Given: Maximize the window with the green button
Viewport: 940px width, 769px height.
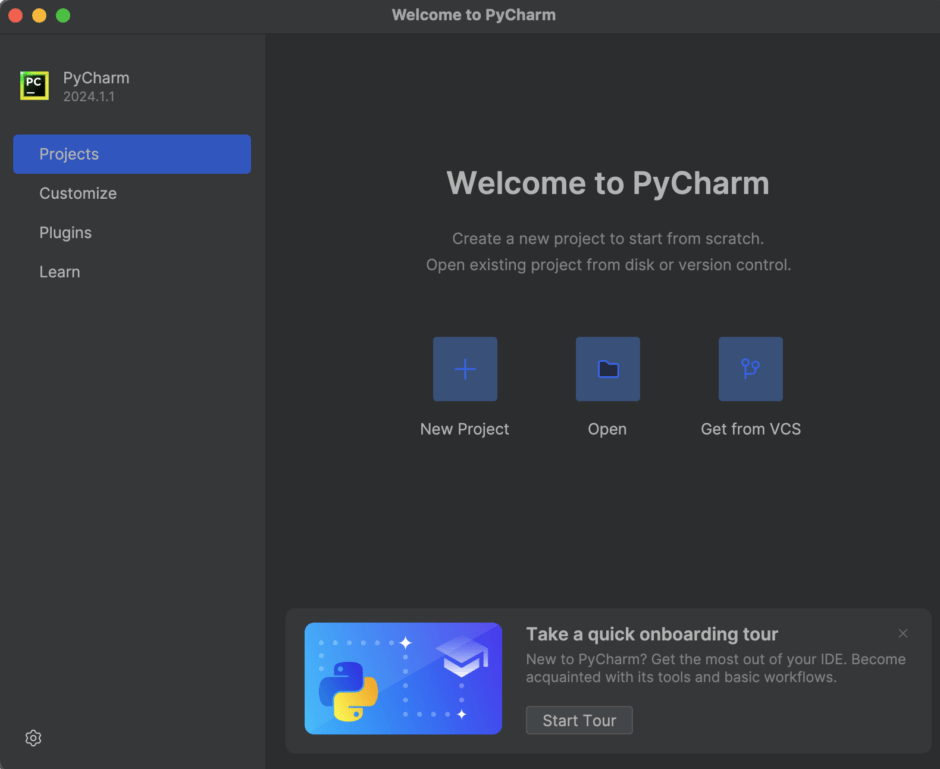Looking at the screenshot, I should [x=63, y=16].
